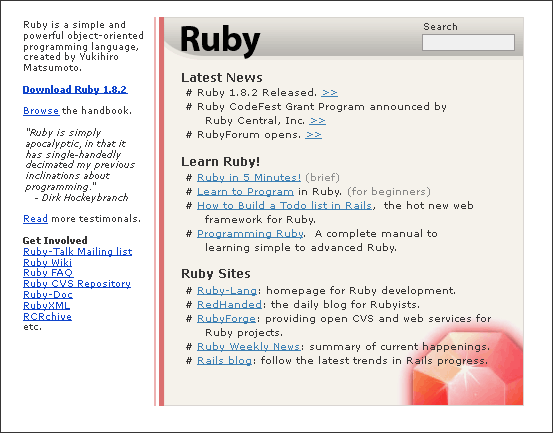Image resolution: width=553 pixels, height=433 pixels.
Task: Visit the RedHanded blog link
Action: [229, 305]
